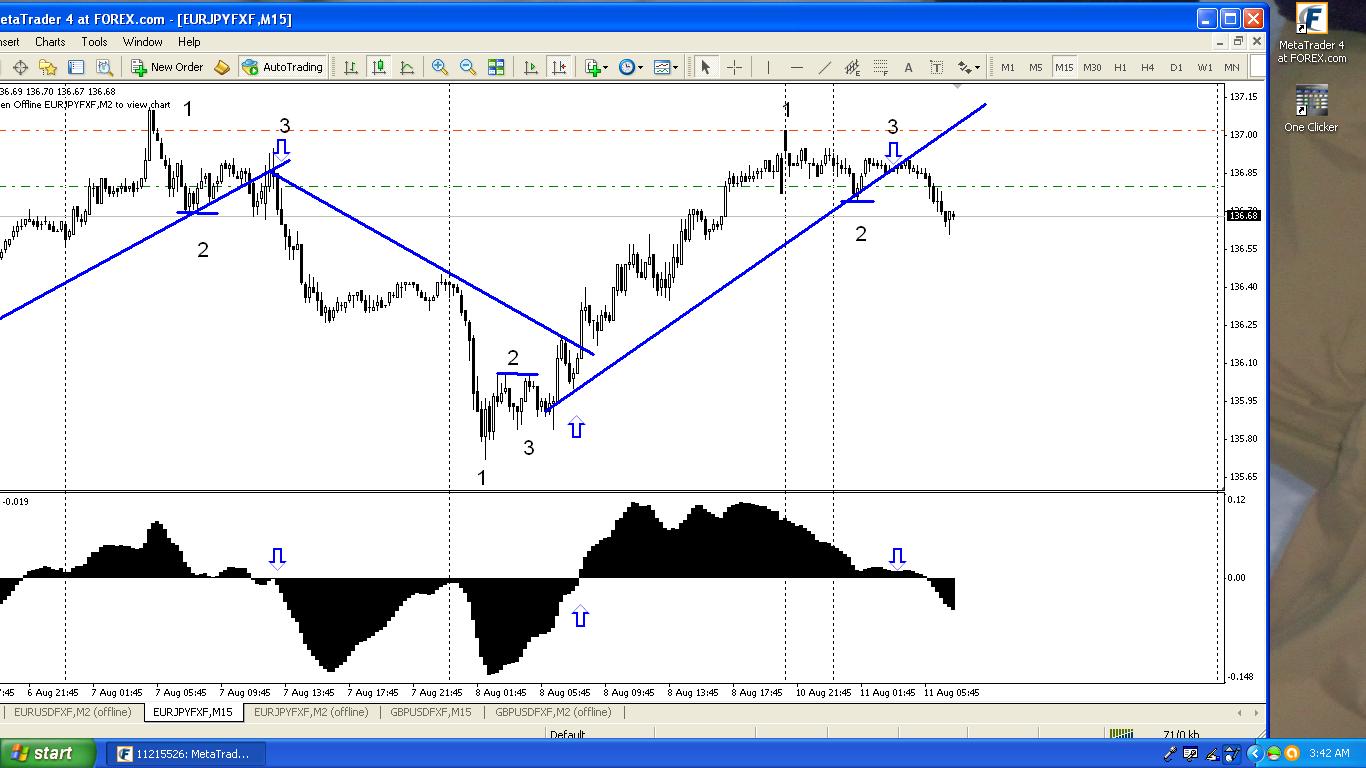Image resolution: width=1366 pixels, height=768 pixels.
Task: Switch chart to candlesticks style
Action: tap(379, 67)
